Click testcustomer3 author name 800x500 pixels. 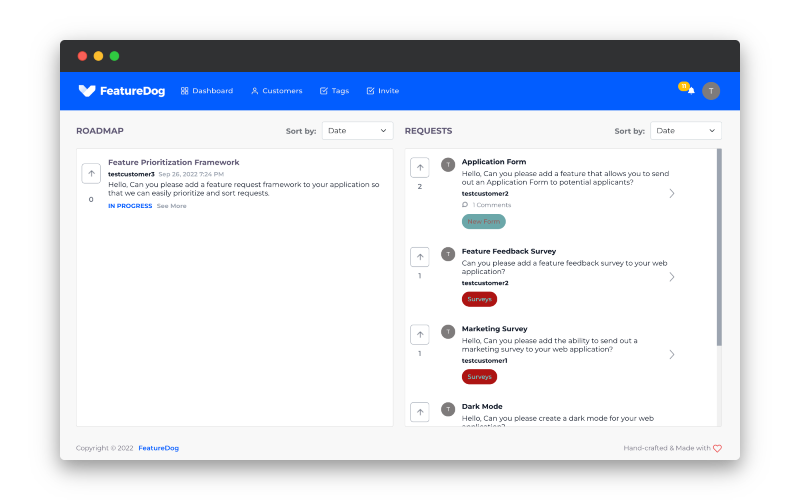pyautogui.click(x=131, y=174)
